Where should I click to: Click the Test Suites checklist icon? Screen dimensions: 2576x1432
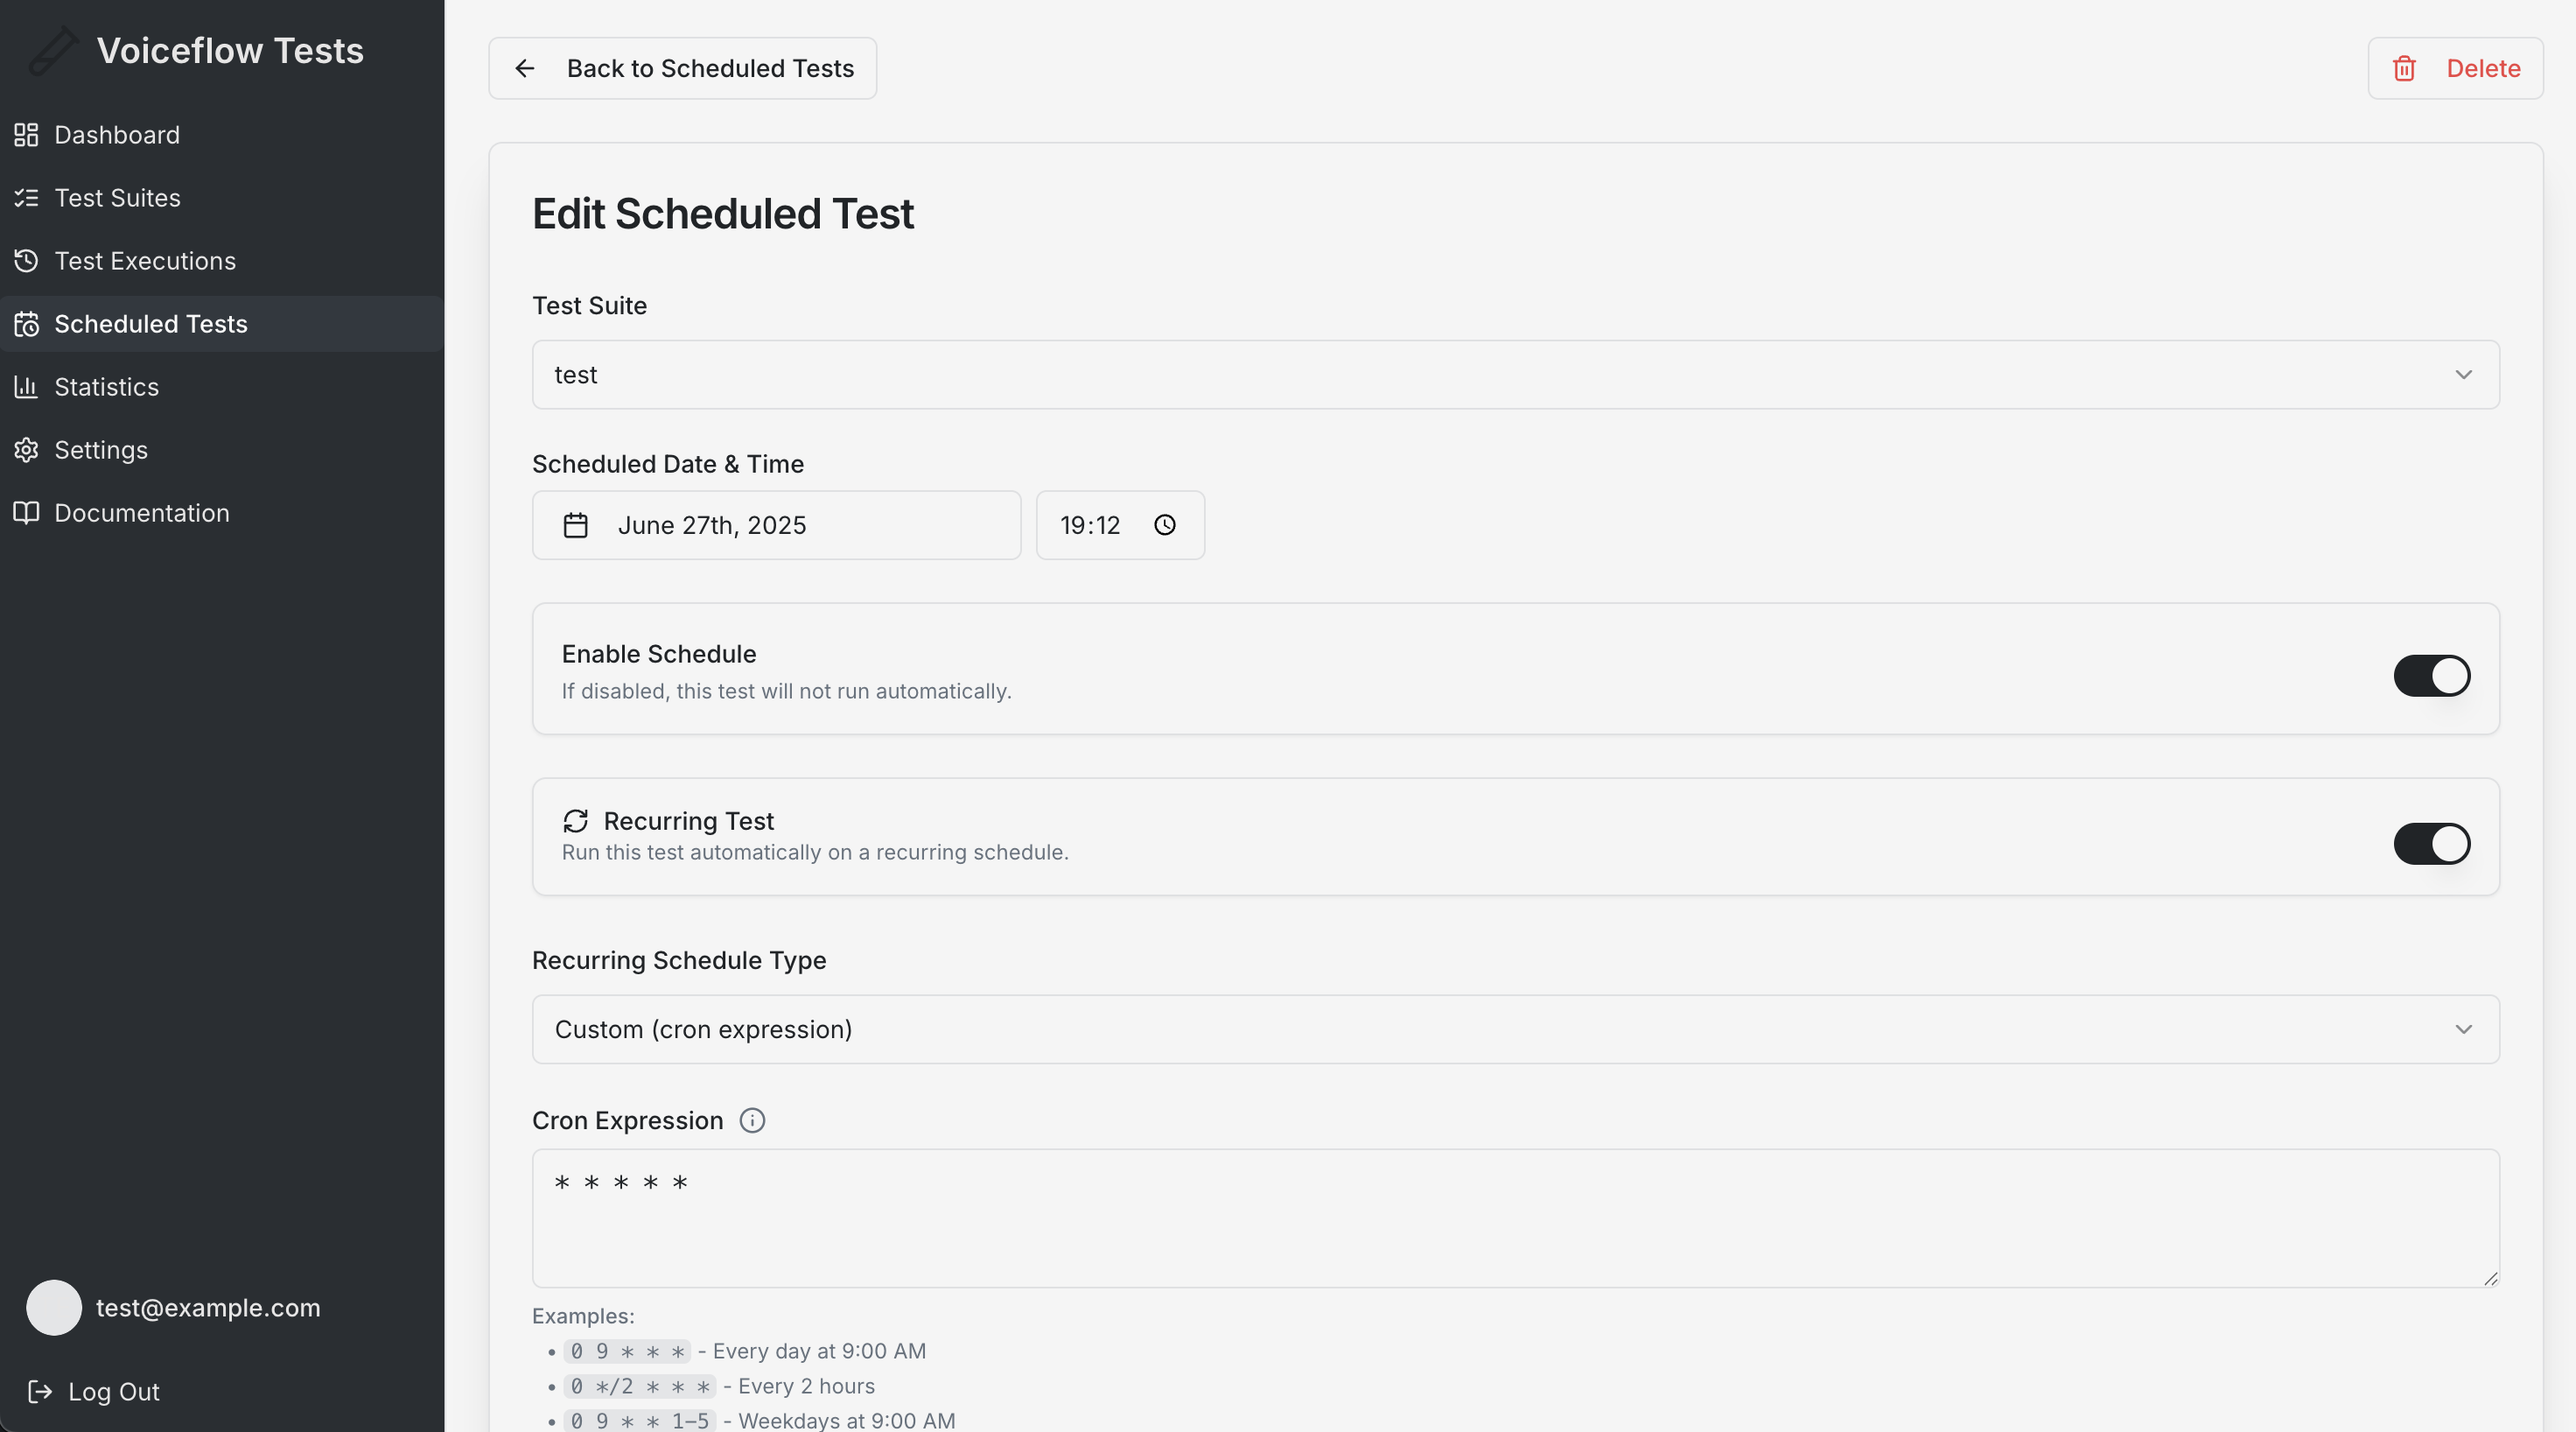[x=26, y=198]
